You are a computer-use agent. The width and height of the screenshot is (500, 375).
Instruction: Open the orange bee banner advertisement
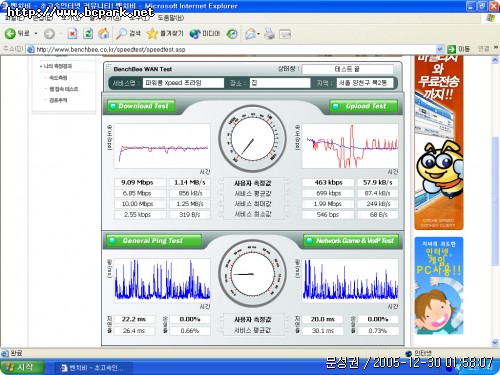(x=439, y=143)
